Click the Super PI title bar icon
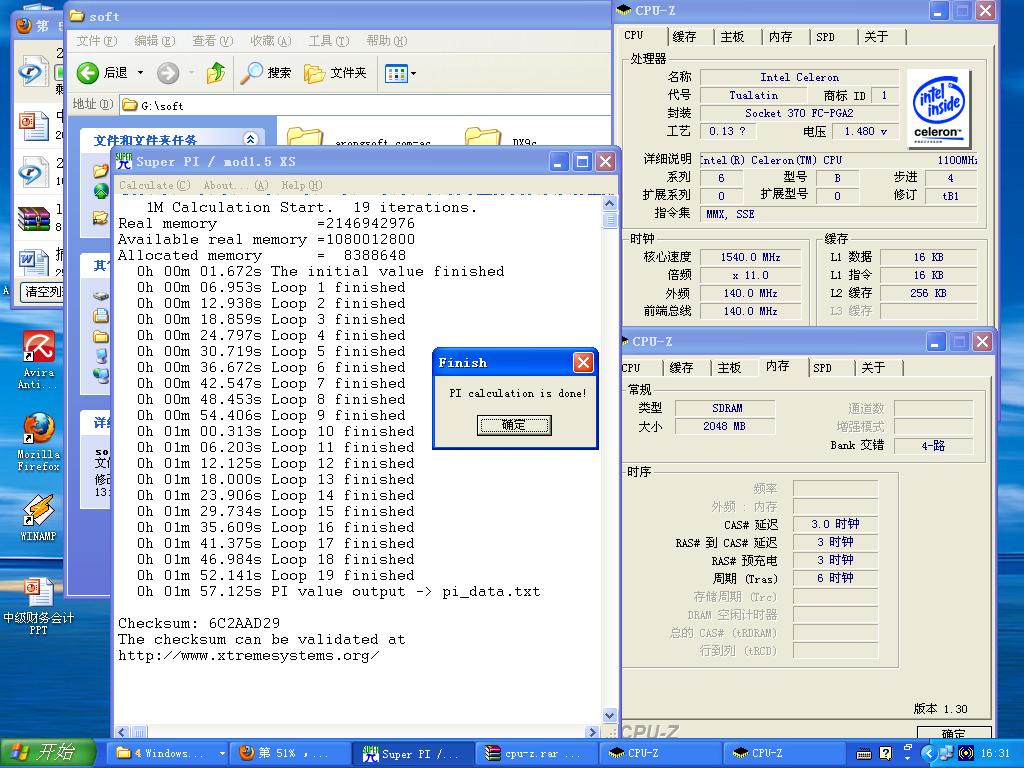1024x768 pixels. (123, 161)
